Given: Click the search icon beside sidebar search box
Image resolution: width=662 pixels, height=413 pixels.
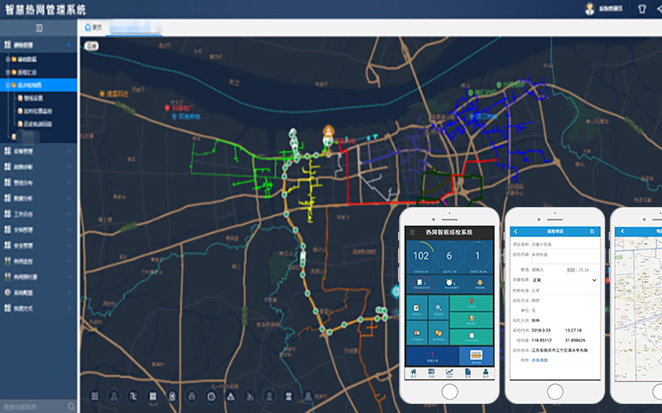Looking at the screenshot, I should click(x=70, y=406).
